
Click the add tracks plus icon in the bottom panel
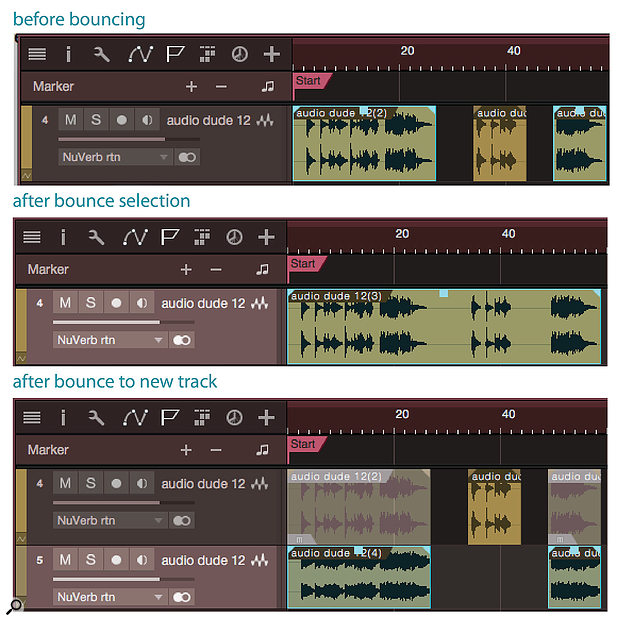pos(266,417)
